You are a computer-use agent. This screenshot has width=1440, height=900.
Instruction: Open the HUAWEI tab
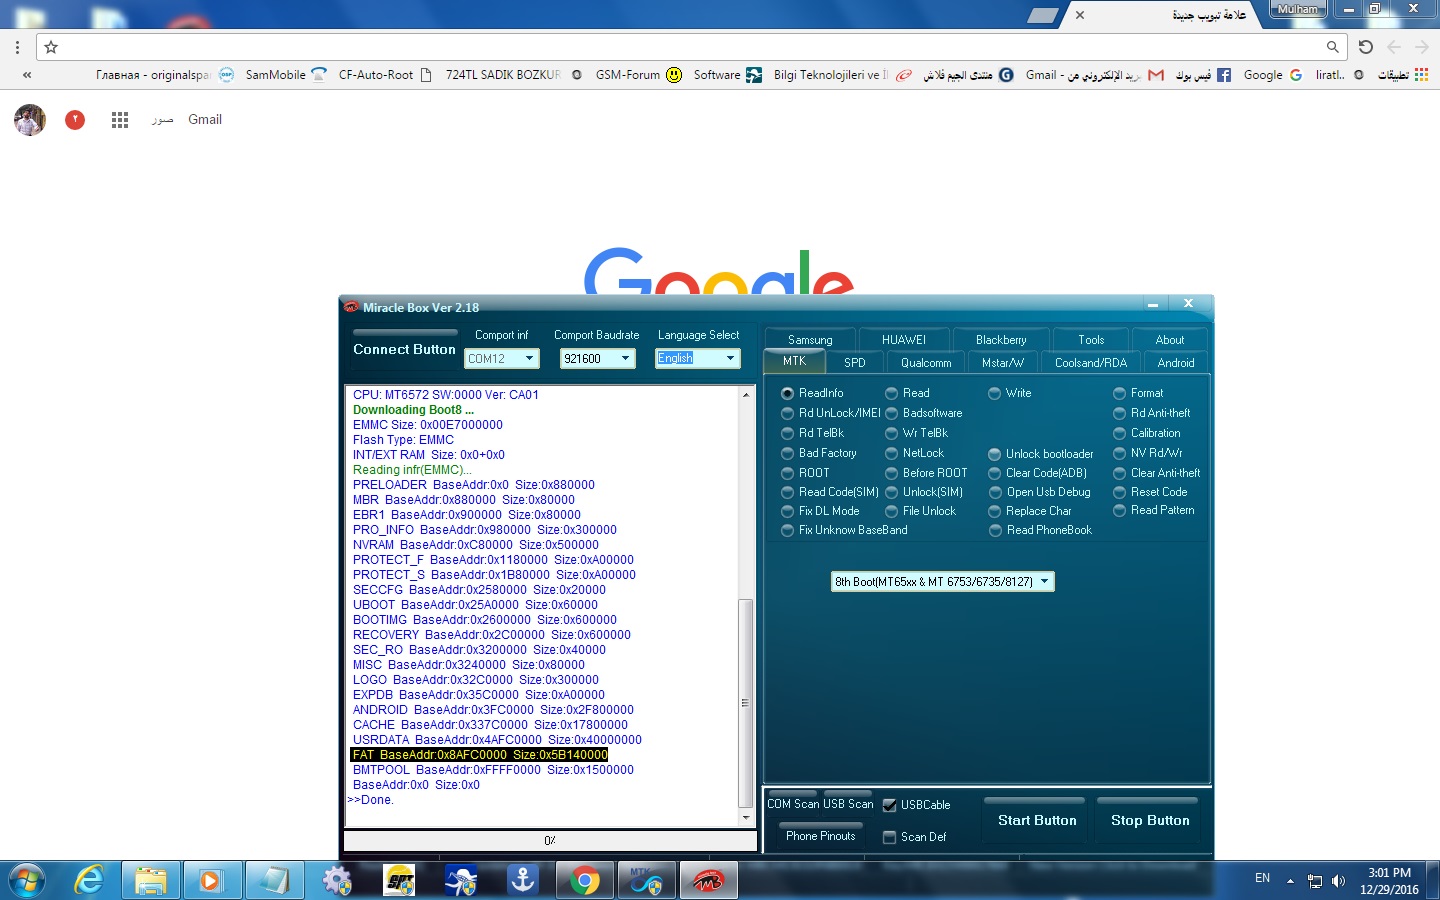(x=904, y=339)
